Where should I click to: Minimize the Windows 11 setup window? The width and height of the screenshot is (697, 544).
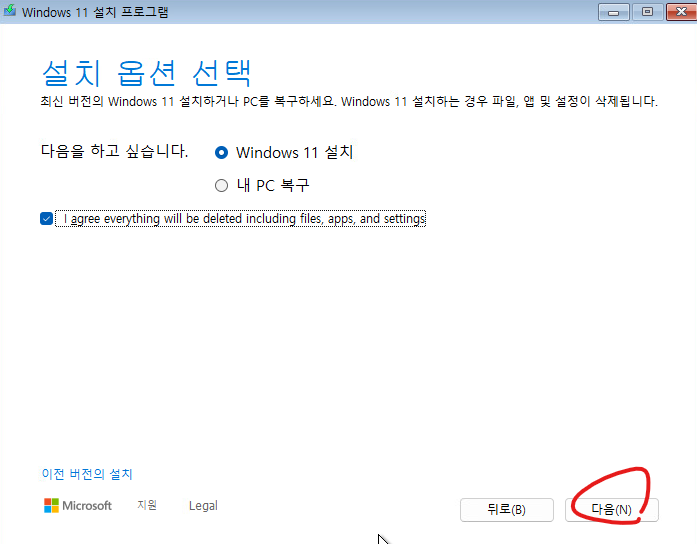613,12
